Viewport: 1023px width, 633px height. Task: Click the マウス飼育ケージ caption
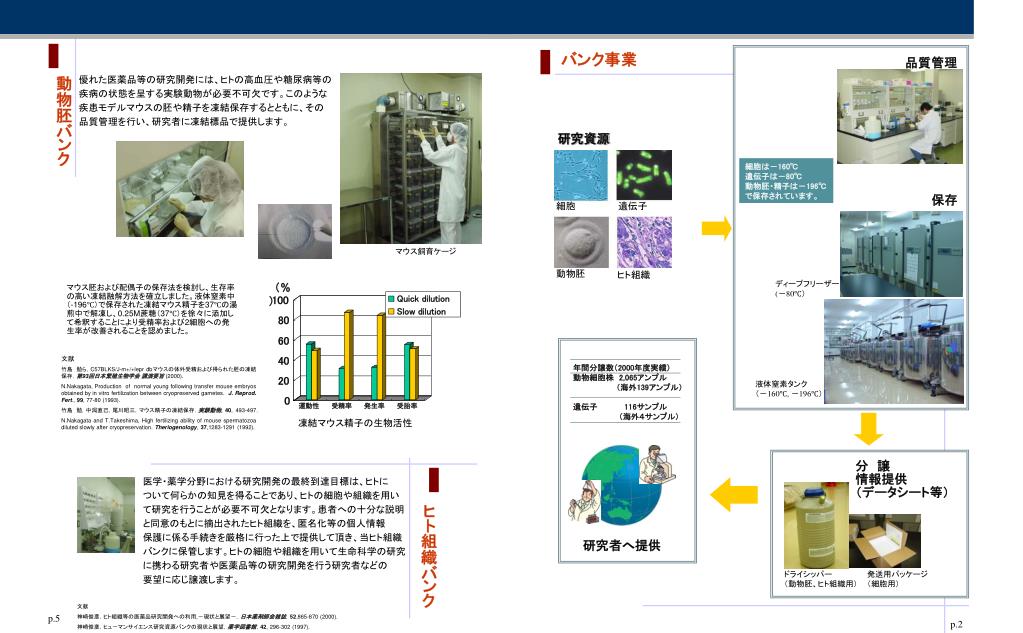coord(425,251)
